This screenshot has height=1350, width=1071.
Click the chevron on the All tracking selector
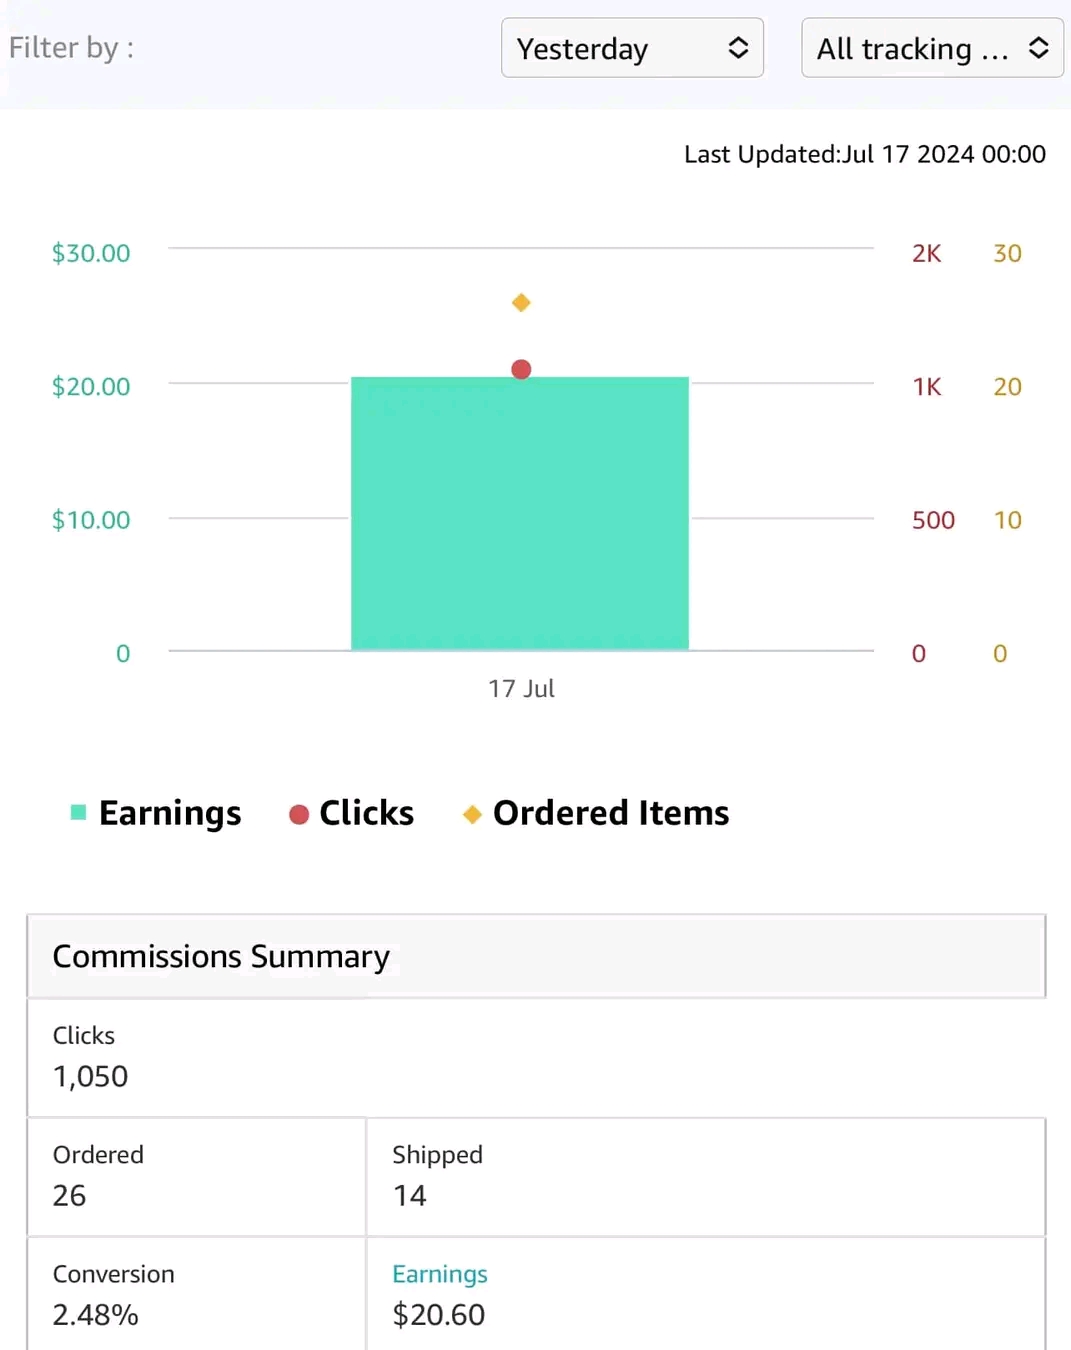[1039, 47]
